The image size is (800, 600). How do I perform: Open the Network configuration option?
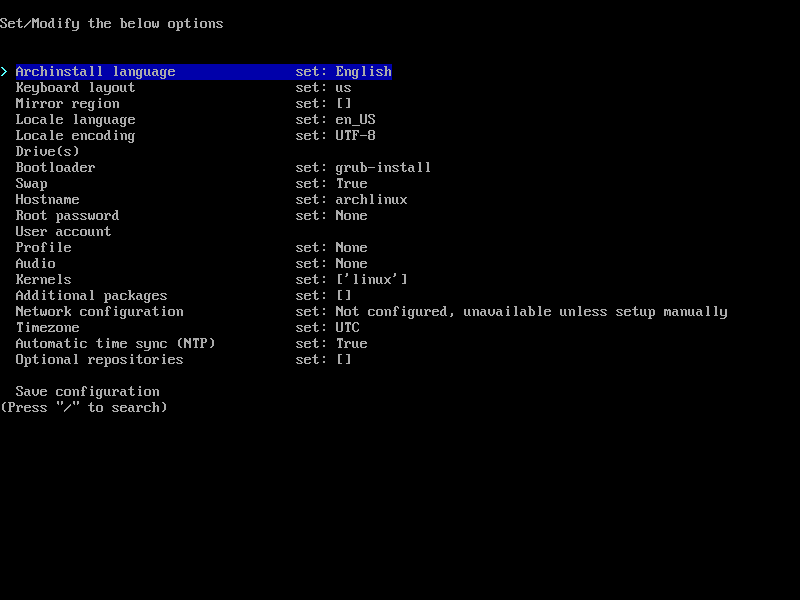point(99,312)
